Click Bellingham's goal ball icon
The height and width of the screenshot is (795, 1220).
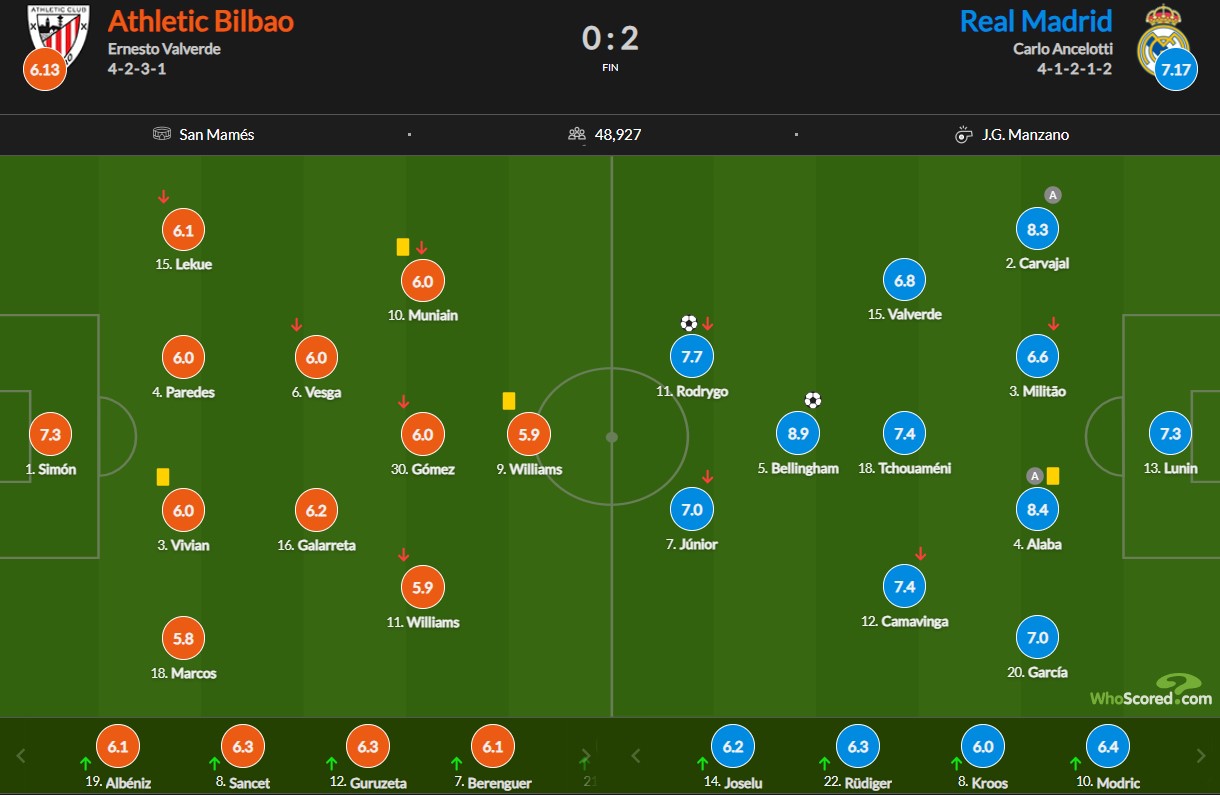coord(813,401)
